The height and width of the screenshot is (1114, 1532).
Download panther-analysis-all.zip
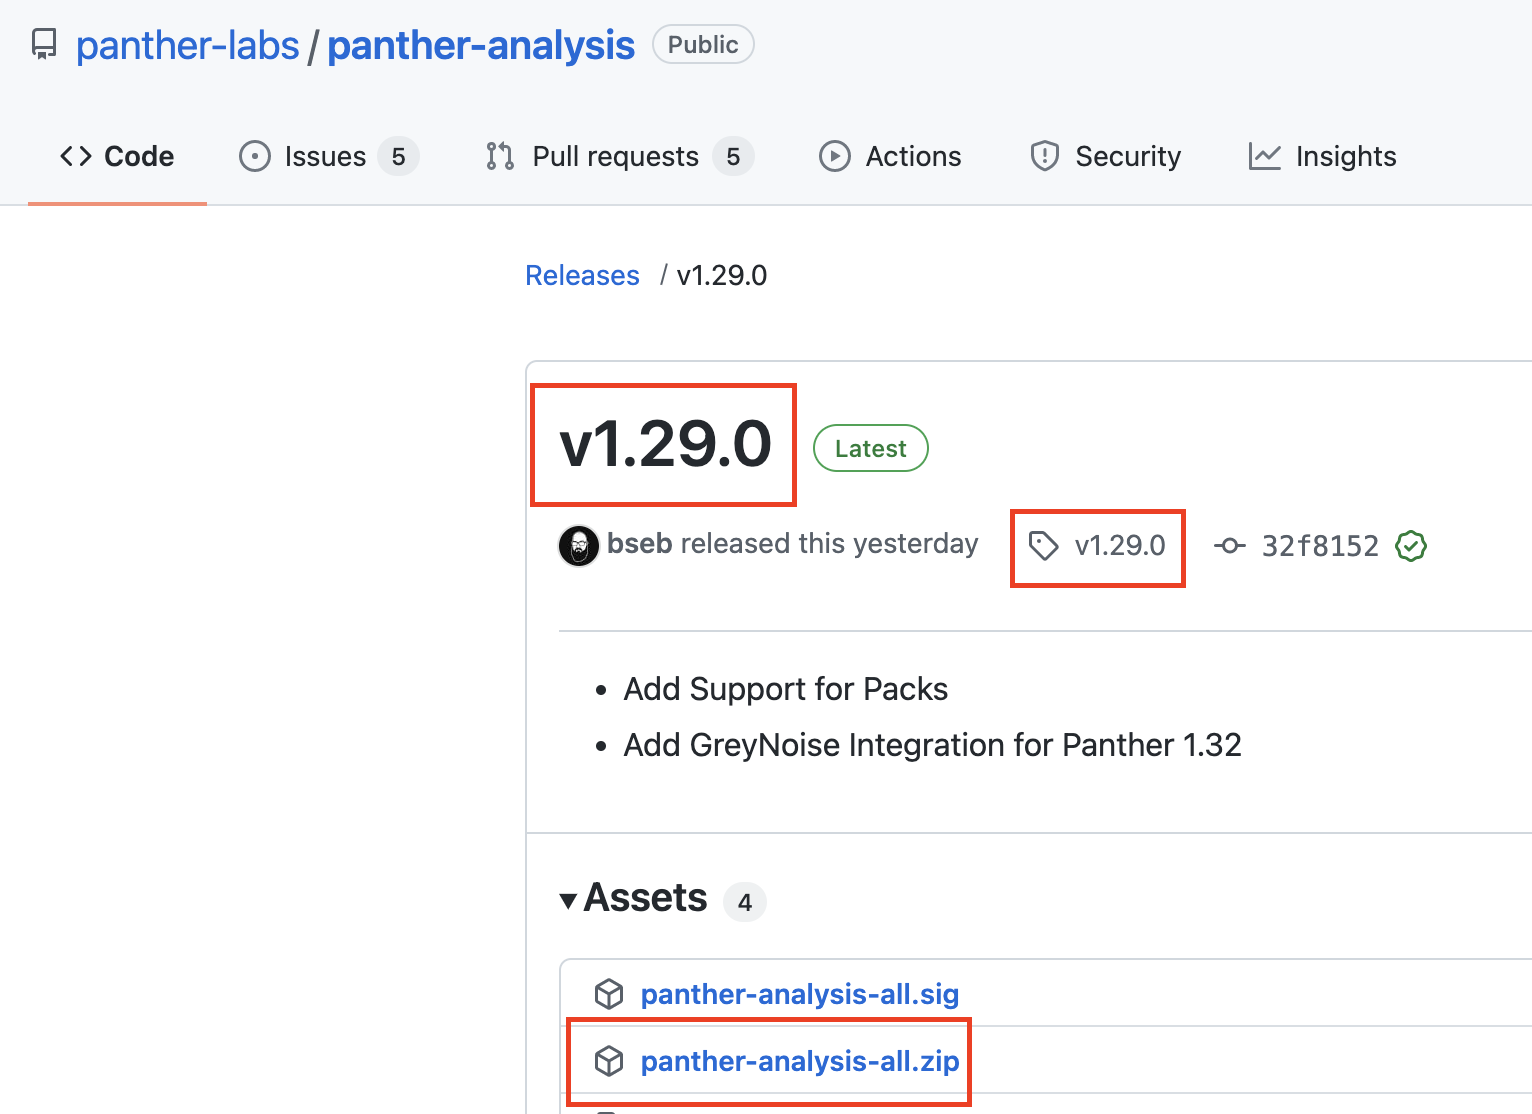pos(799,1061)
